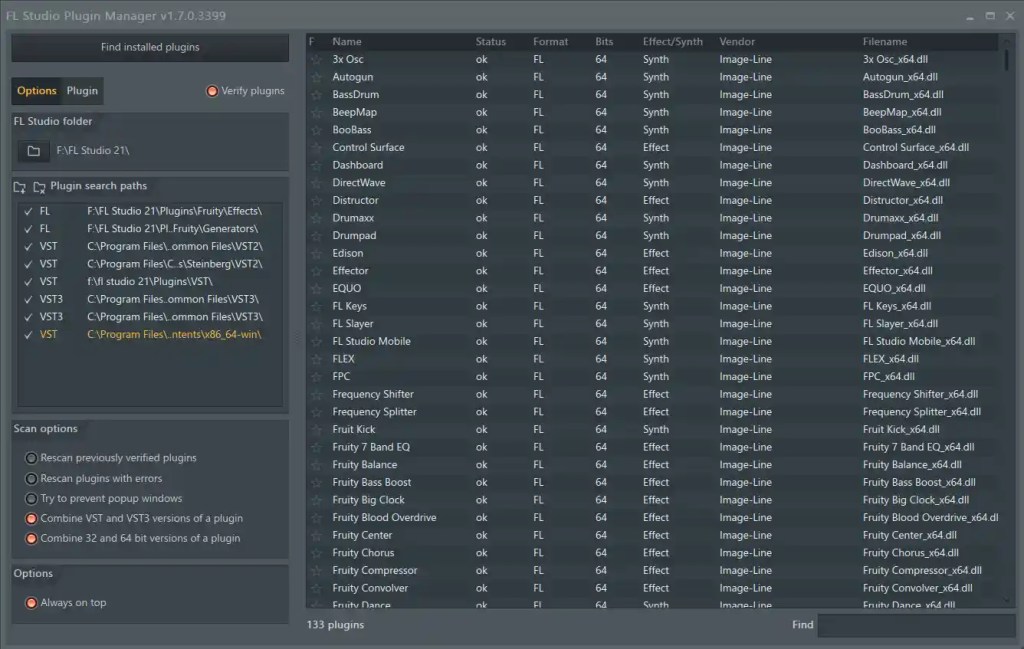Select the FL Studio Mobile plugin row

[654, 341]
